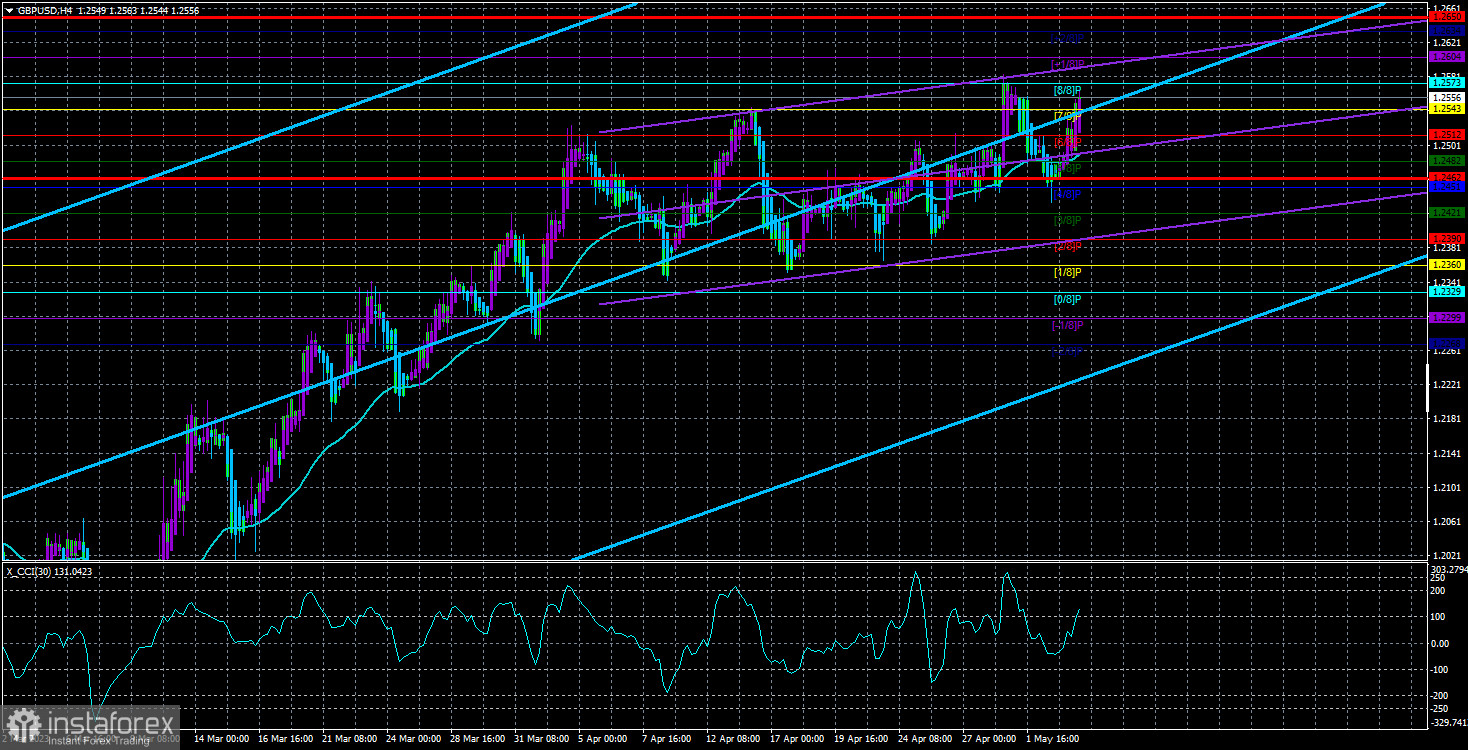Click the red 1.2650 price tag
Screen dimensions: 1468x750
(1447, 17)
